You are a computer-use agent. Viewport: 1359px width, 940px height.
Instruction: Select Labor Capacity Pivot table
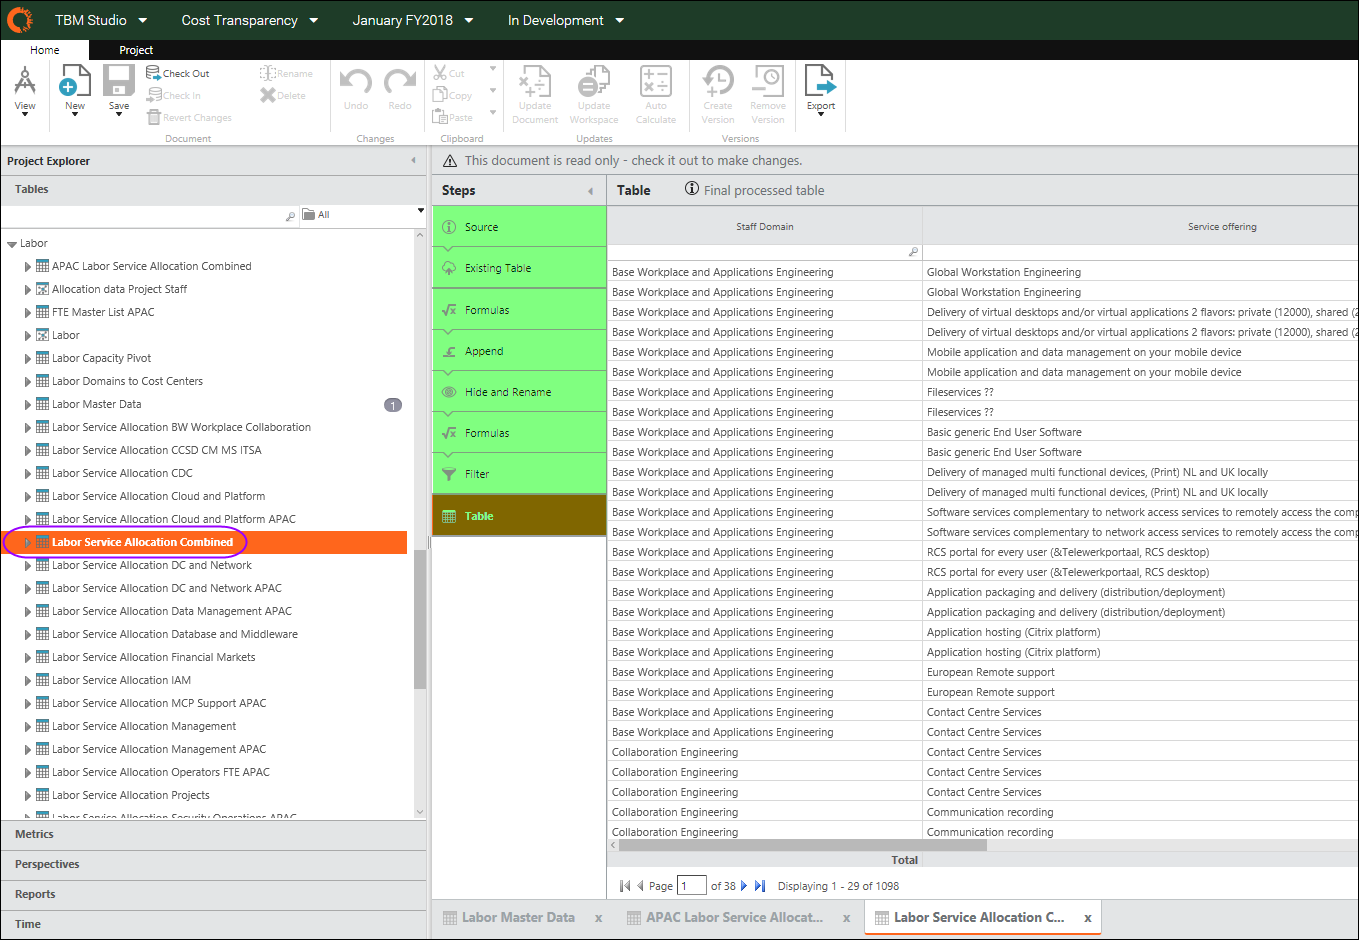tap(102, 358)
